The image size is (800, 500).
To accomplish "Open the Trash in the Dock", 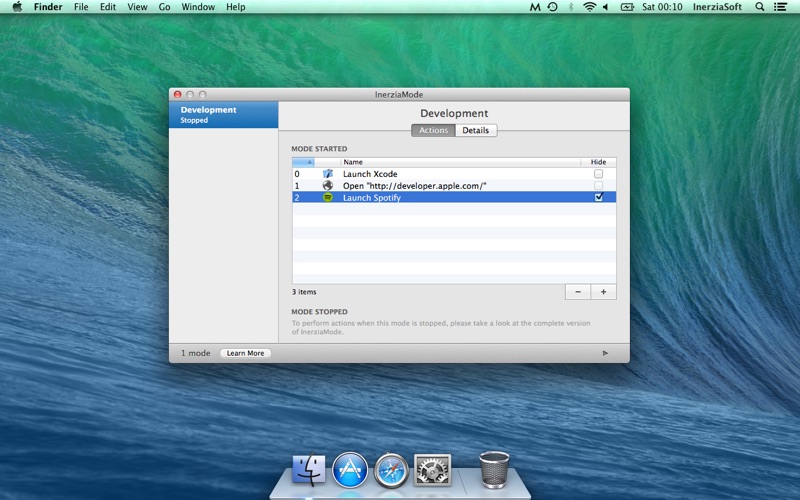I will (x=494, y=470).
